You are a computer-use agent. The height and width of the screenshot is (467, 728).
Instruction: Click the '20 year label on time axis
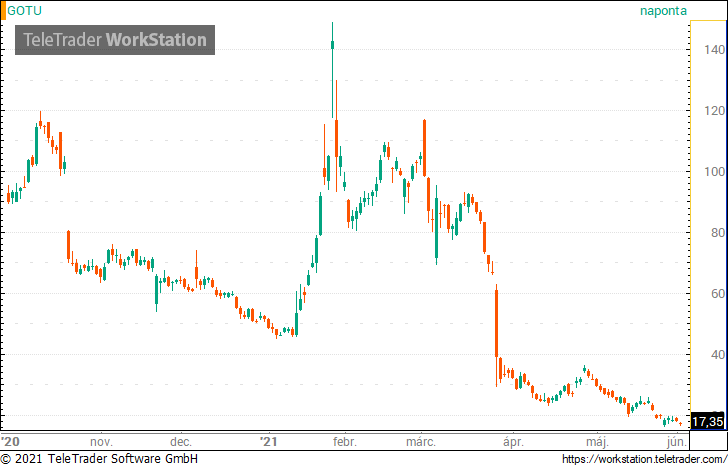click(x=10, y=441)
